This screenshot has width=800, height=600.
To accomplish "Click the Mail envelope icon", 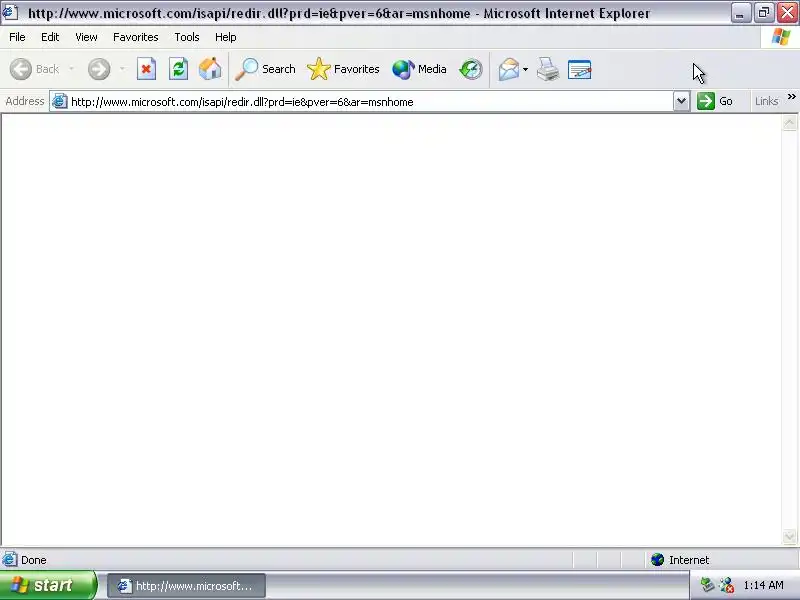I will coord(509,69).
